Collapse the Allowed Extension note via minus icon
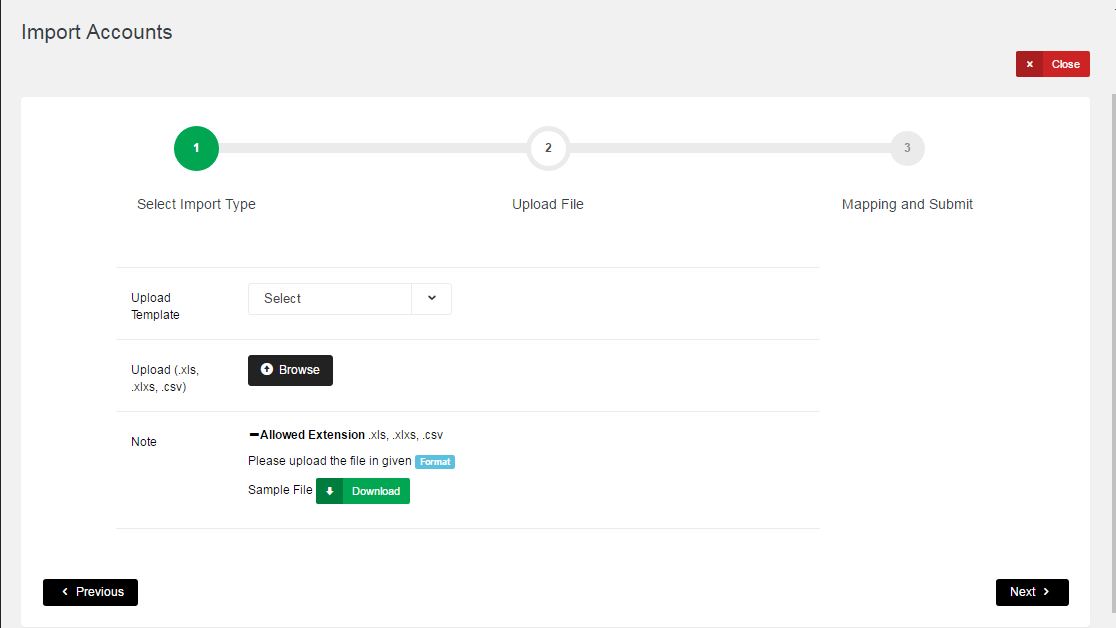Image resolution: width=1116 pixels, height=628 pixels. 254,435
